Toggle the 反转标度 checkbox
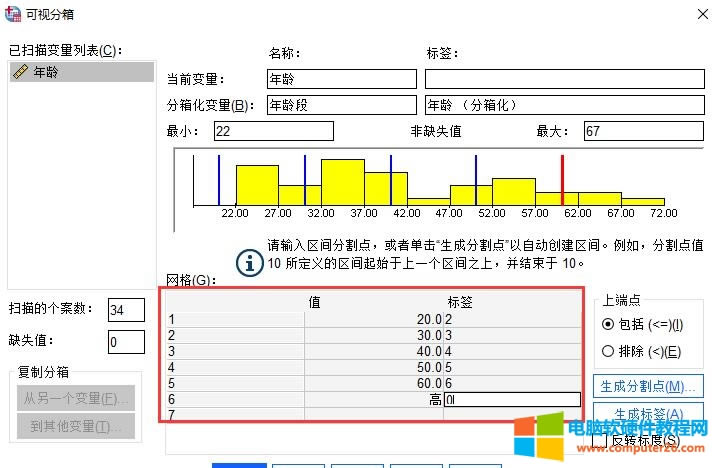718x468 pixels. pyautogui.click(x=600, y=440)
